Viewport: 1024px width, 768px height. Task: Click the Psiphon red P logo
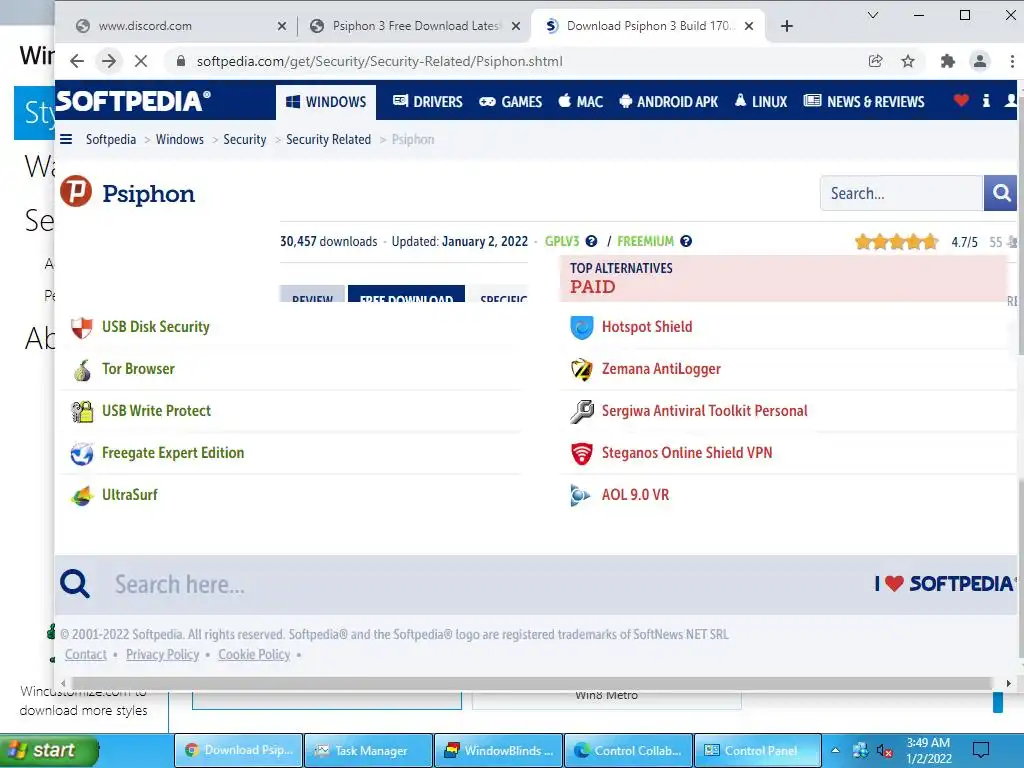(76, 191)
